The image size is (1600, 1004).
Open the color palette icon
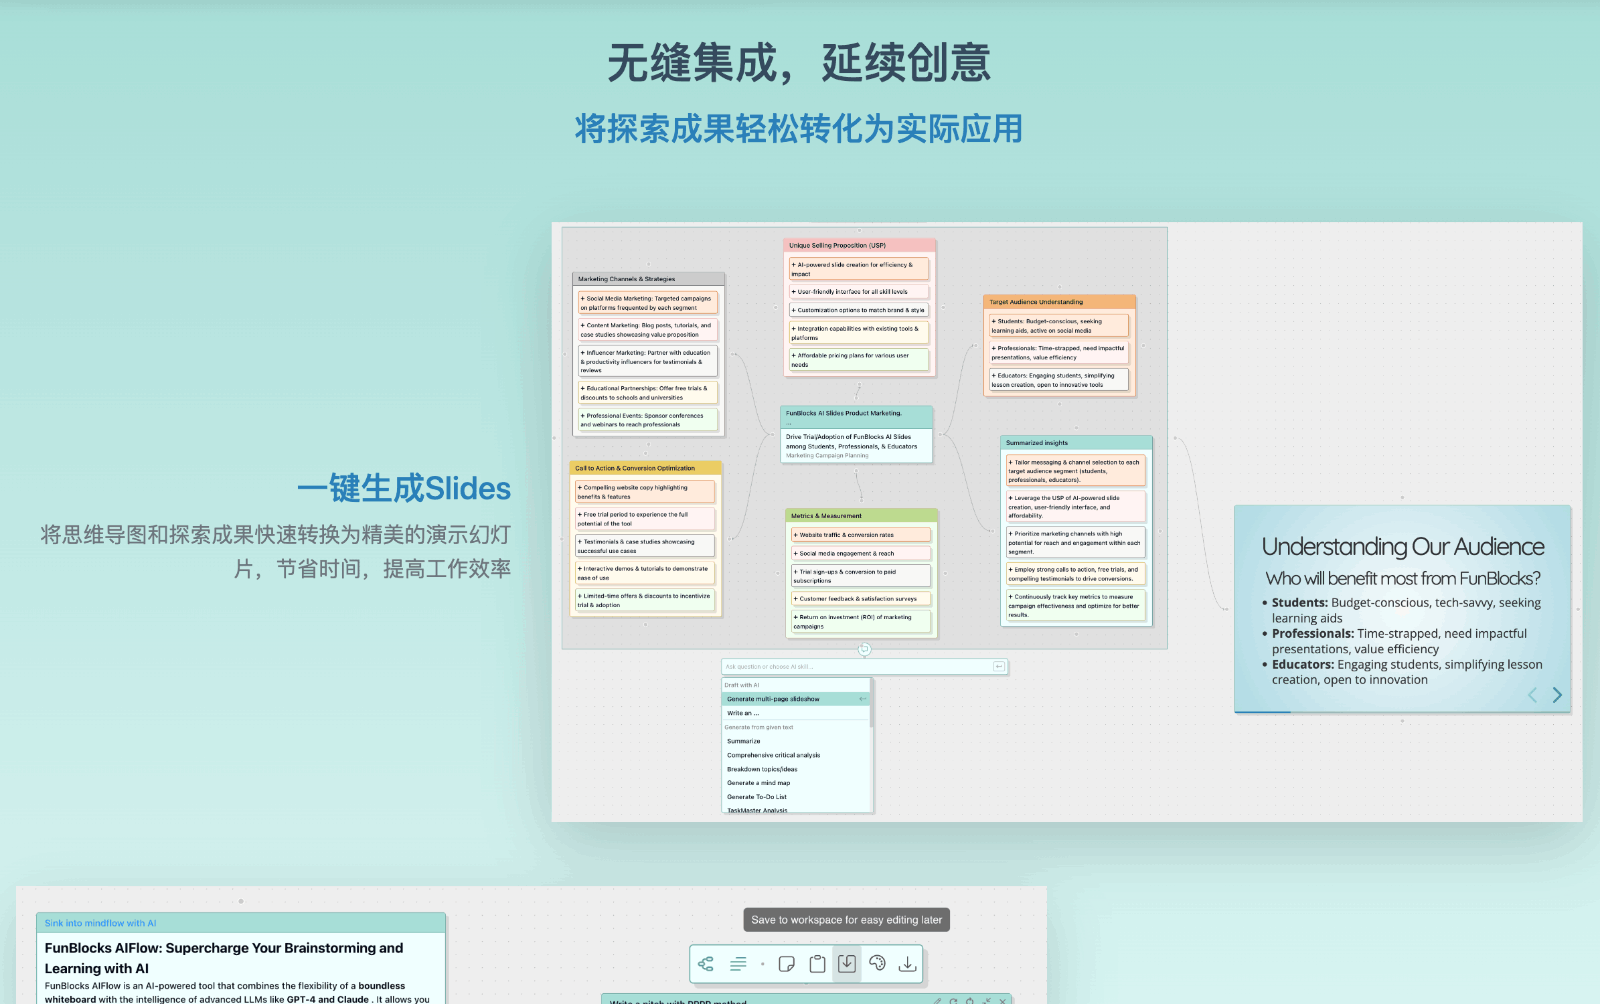point(877,964)
